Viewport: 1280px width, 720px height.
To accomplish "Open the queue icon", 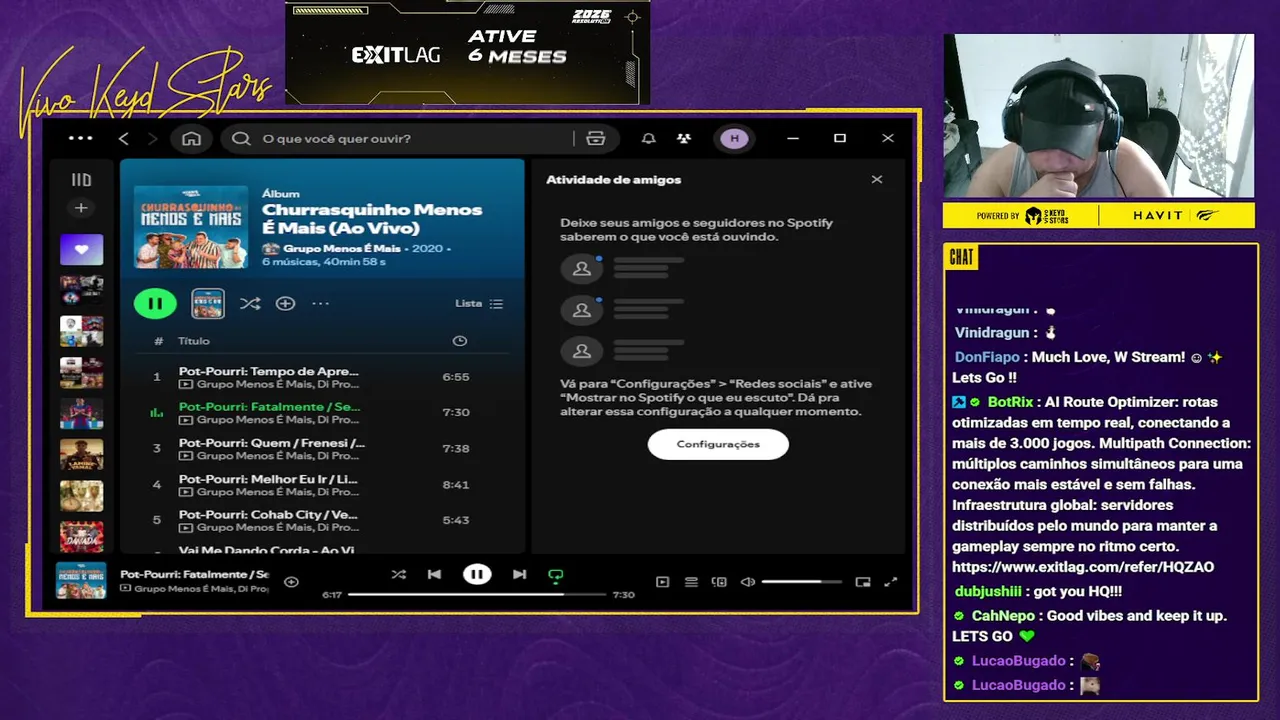I will 691,582.
